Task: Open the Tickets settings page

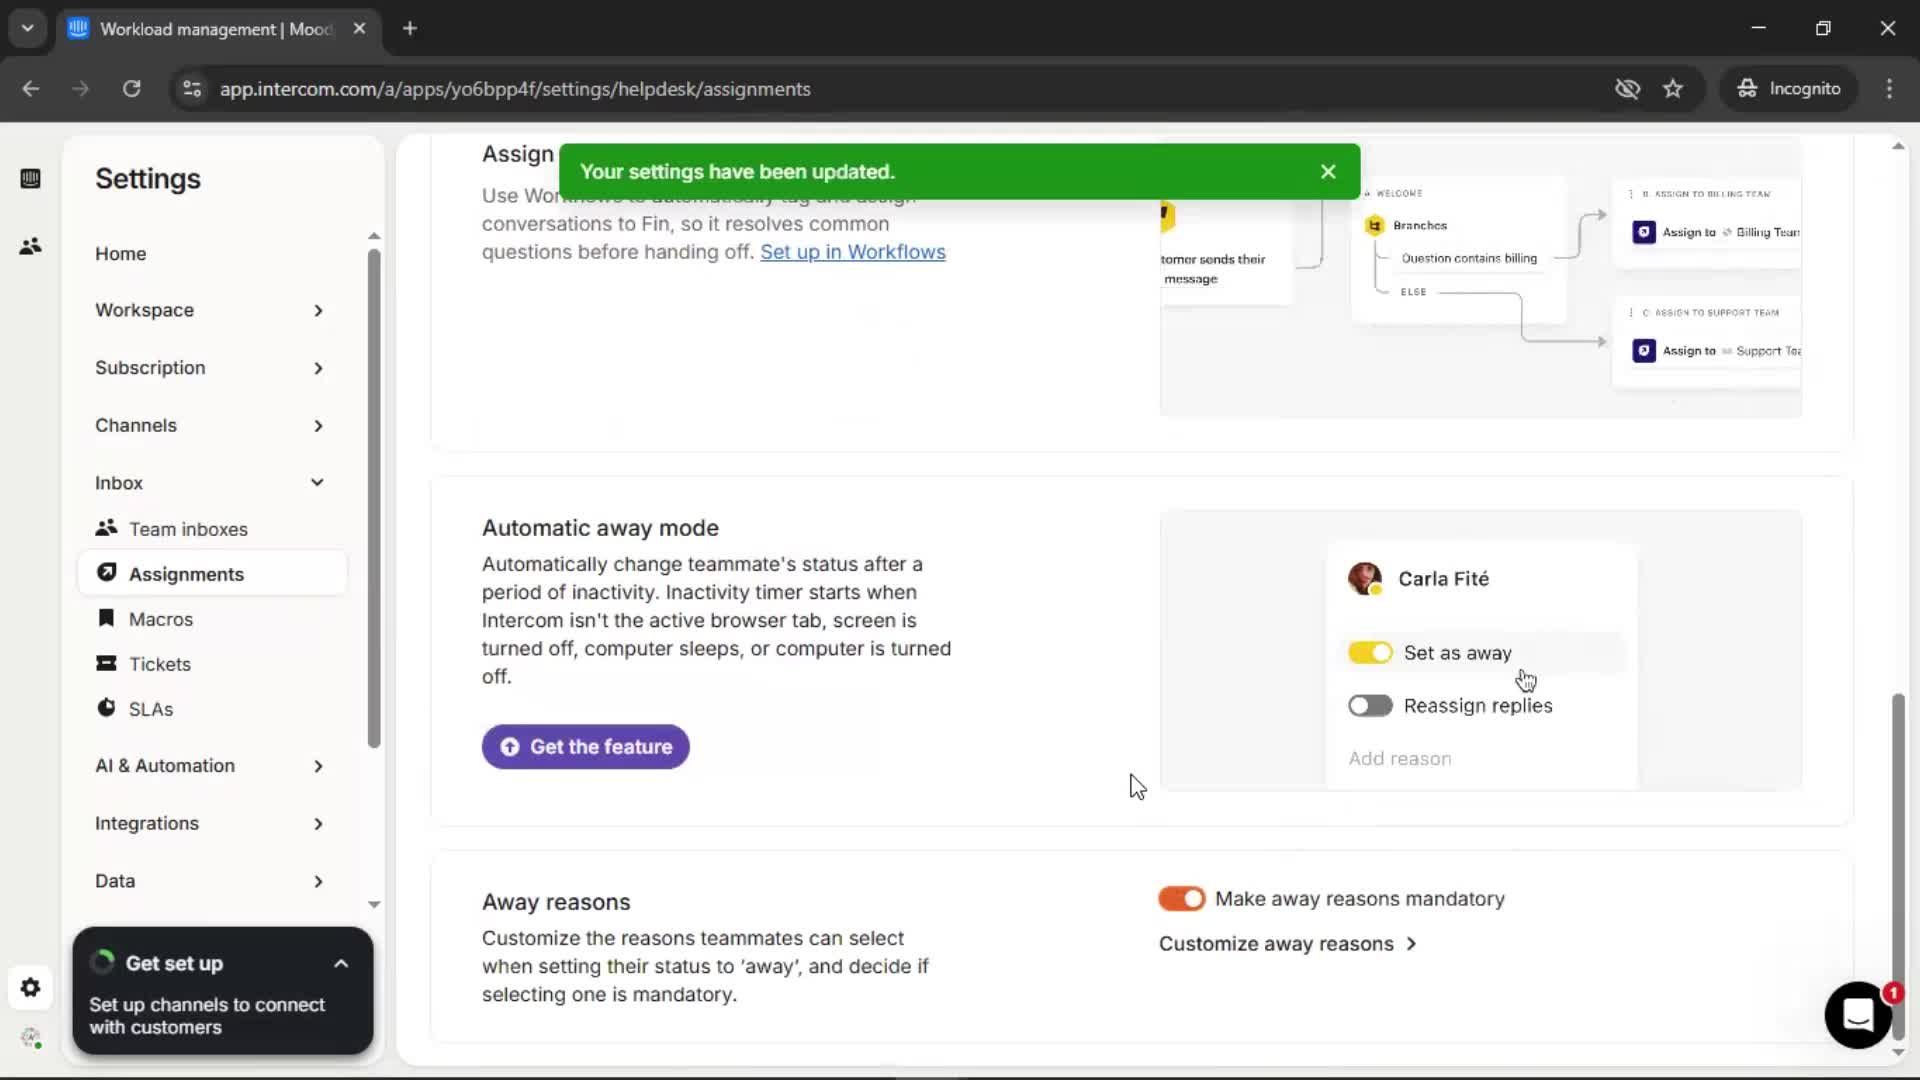Action: click(x=160, y=664)
